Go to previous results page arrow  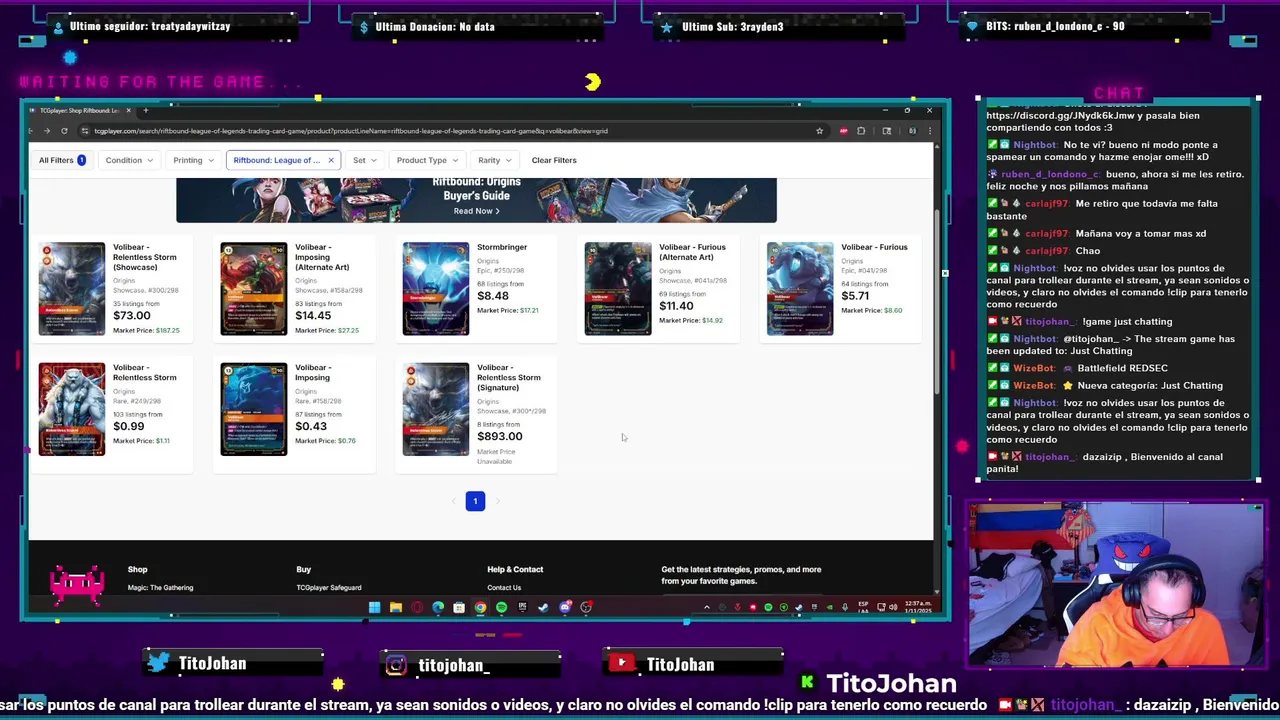[x=453, y=501]
